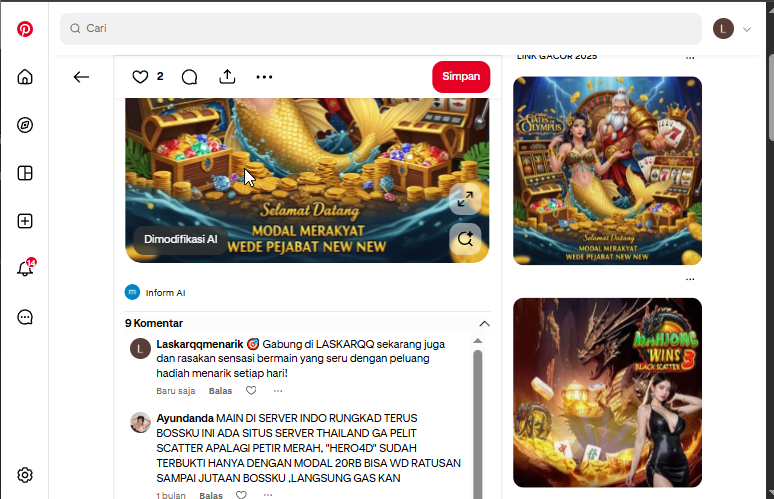774x499 pixels.
Task: Open profile avatar L in header
Action: pos(723,29)
